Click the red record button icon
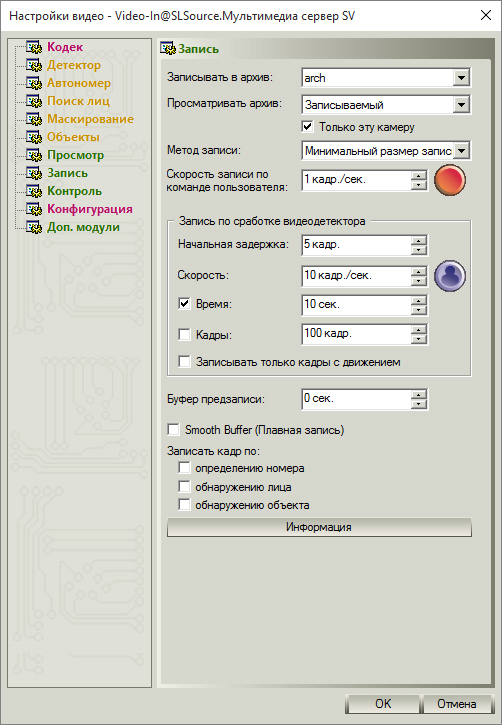The width and height of the screenshot is (502, 725). click(x=450, y=180)
